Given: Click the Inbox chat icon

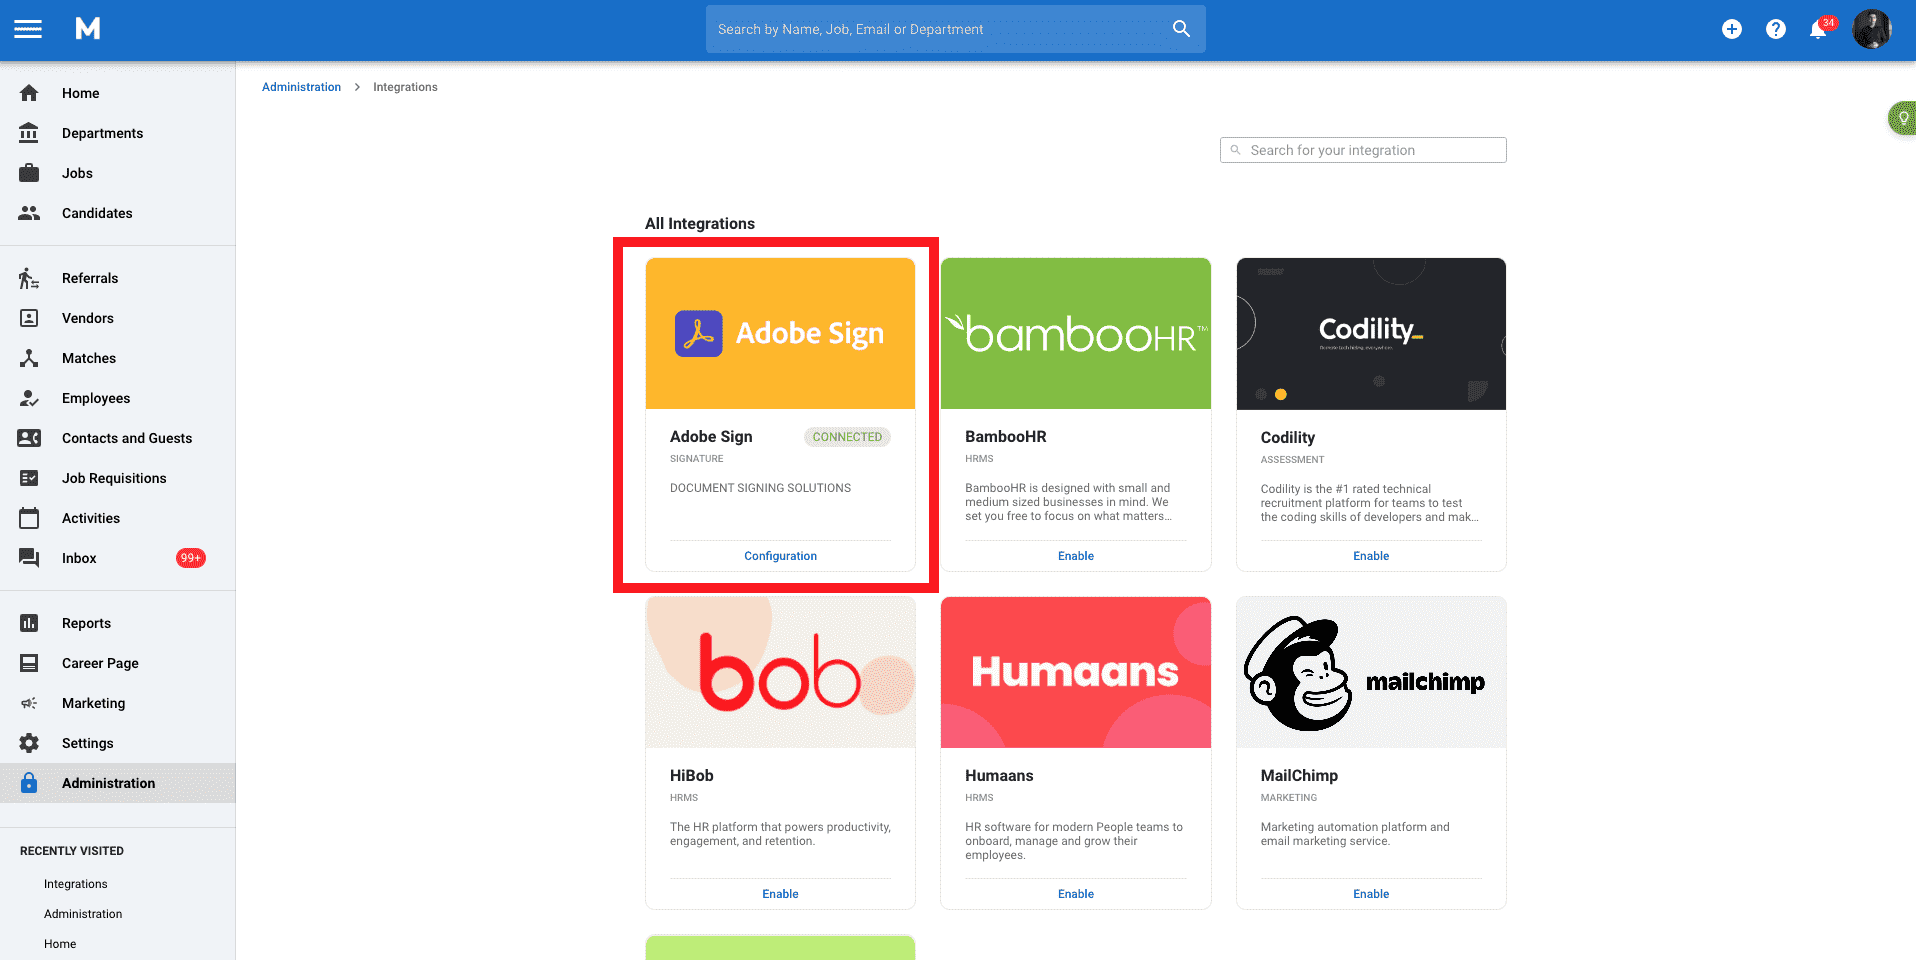Looking at the screenshot, I should [x=29, y=558].
